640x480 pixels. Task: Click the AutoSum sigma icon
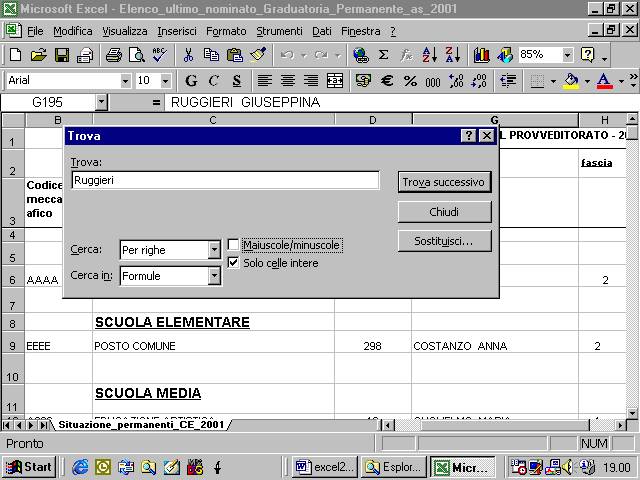pyautogui.click(x=383, y=55)
